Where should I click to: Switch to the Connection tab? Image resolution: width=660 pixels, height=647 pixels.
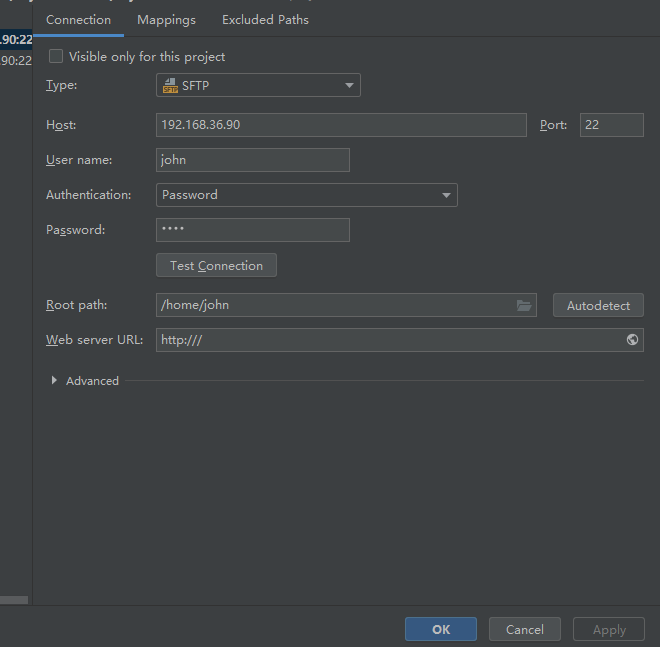78,20
